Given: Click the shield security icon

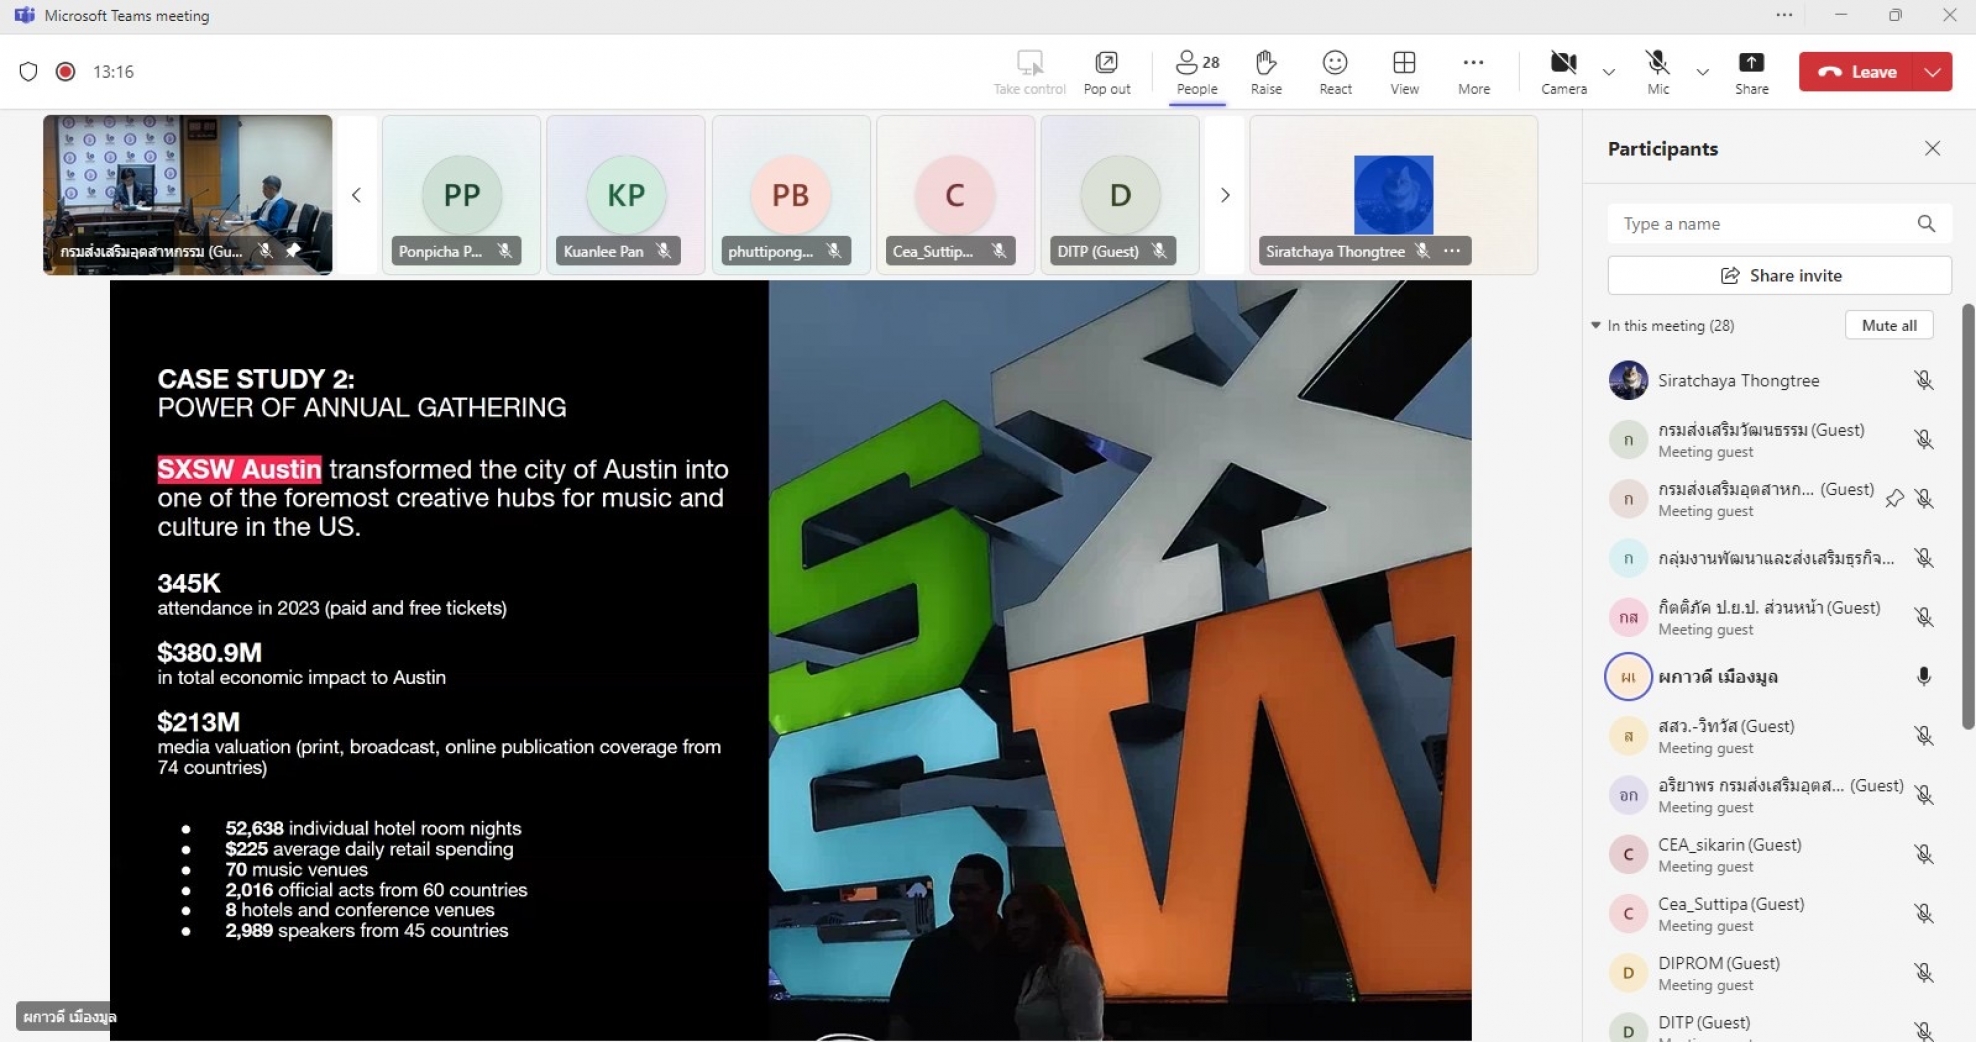Looking at the screenshot, I should click(x=28, y=71).
